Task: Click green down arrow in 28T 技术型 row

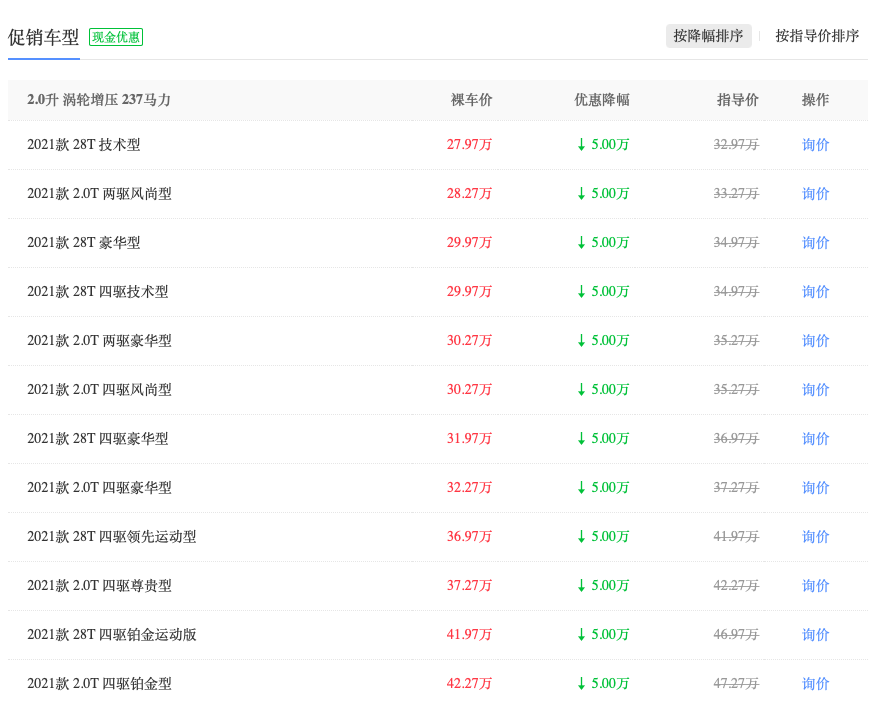Action: coord(581,145)
